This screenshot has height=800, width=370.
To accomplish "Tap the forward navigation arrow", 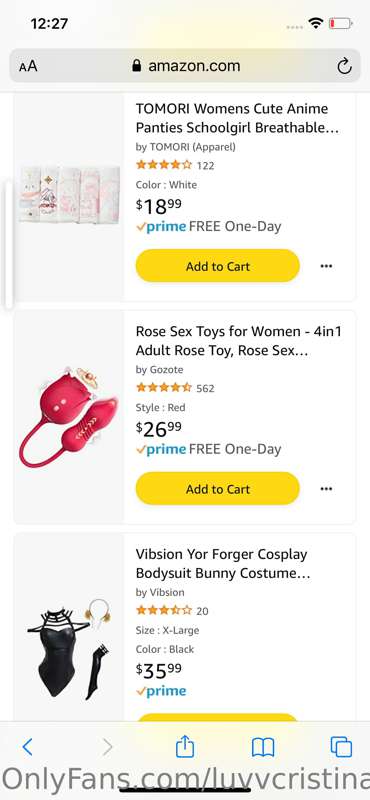I will pyautogui.click(x=107, y=747).
